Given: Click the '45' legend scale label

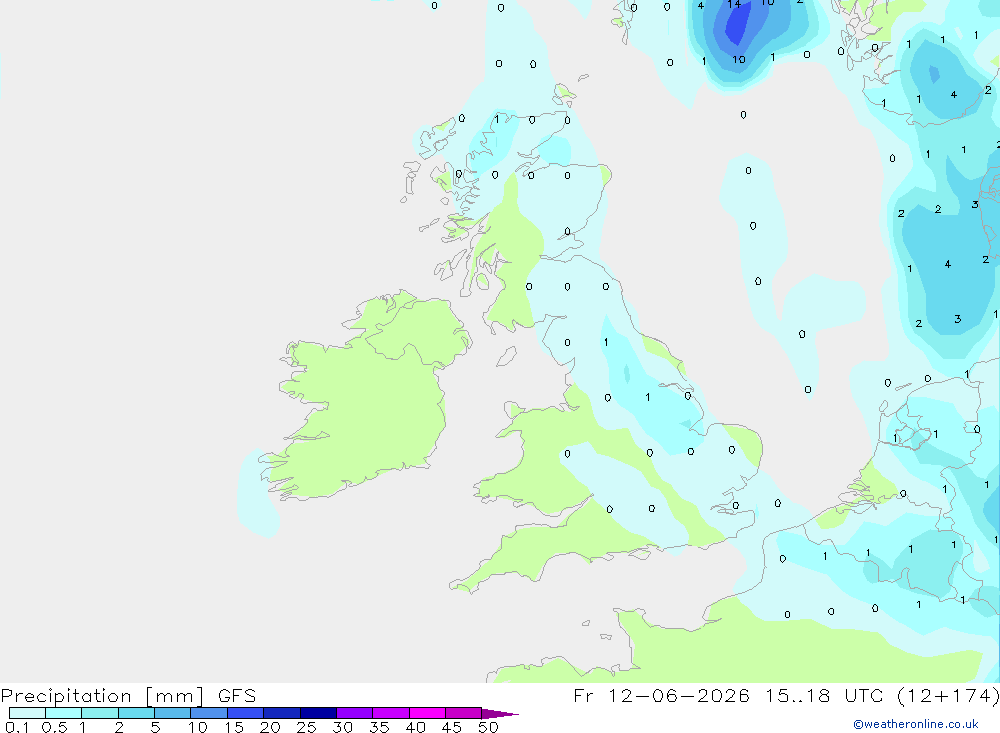Looking at the screenshot, I should 452,727.
